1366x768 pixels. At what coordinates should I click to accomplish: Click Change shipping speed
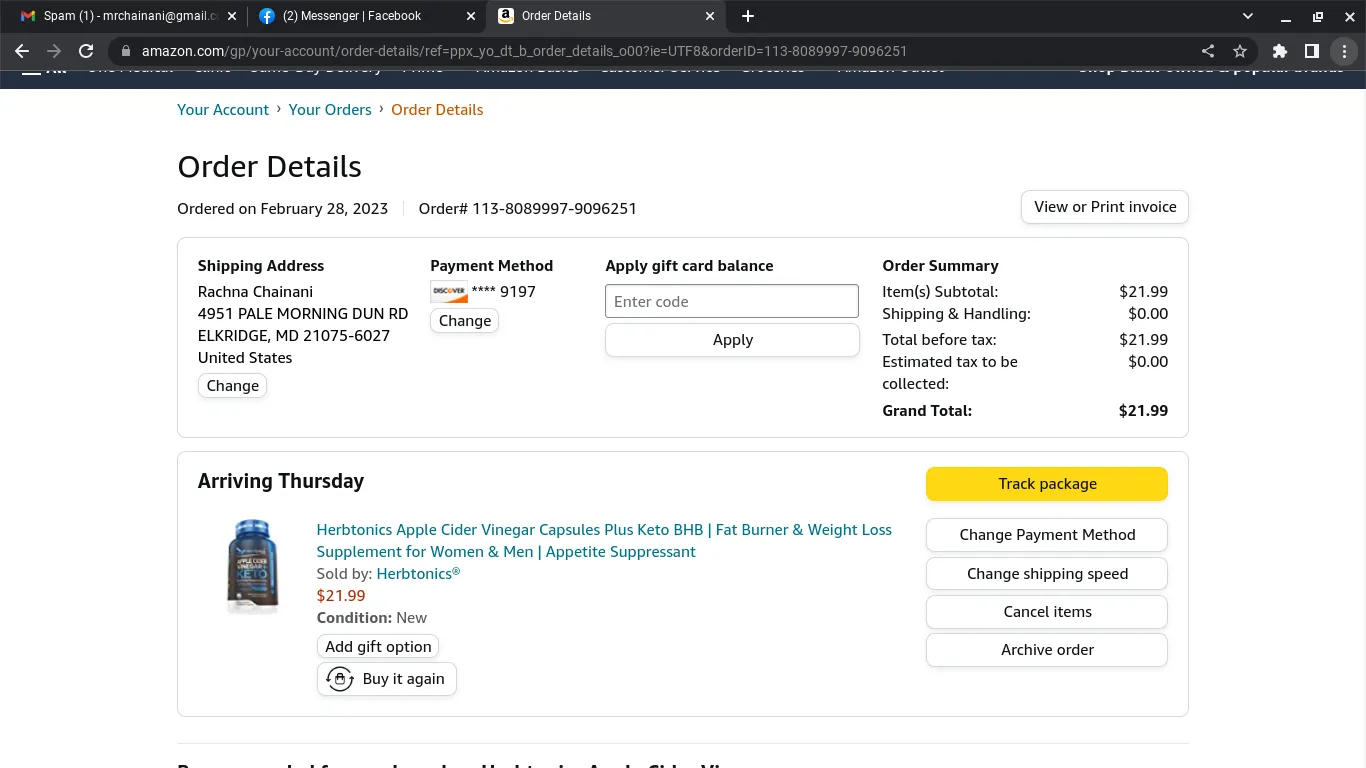(x=1047, y=574)
